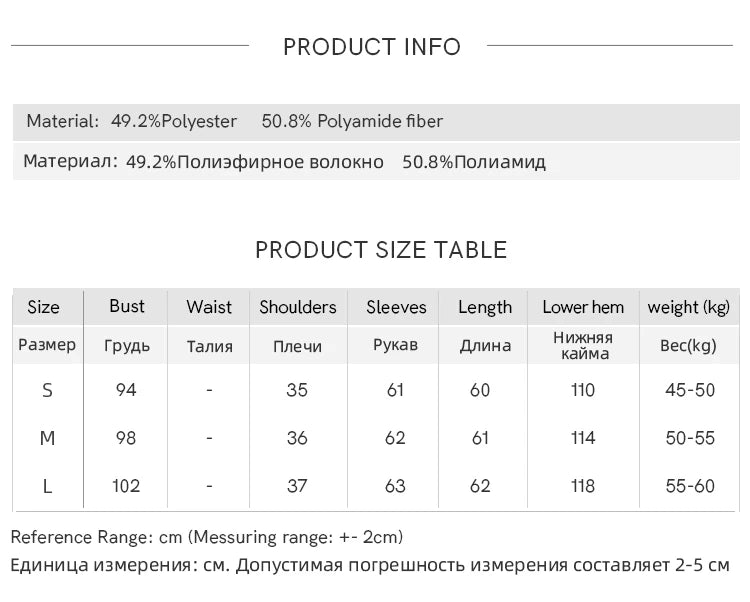This screenshot has height=602, width=750.
Task: Click the Bust column header
Action: (127, 307)
